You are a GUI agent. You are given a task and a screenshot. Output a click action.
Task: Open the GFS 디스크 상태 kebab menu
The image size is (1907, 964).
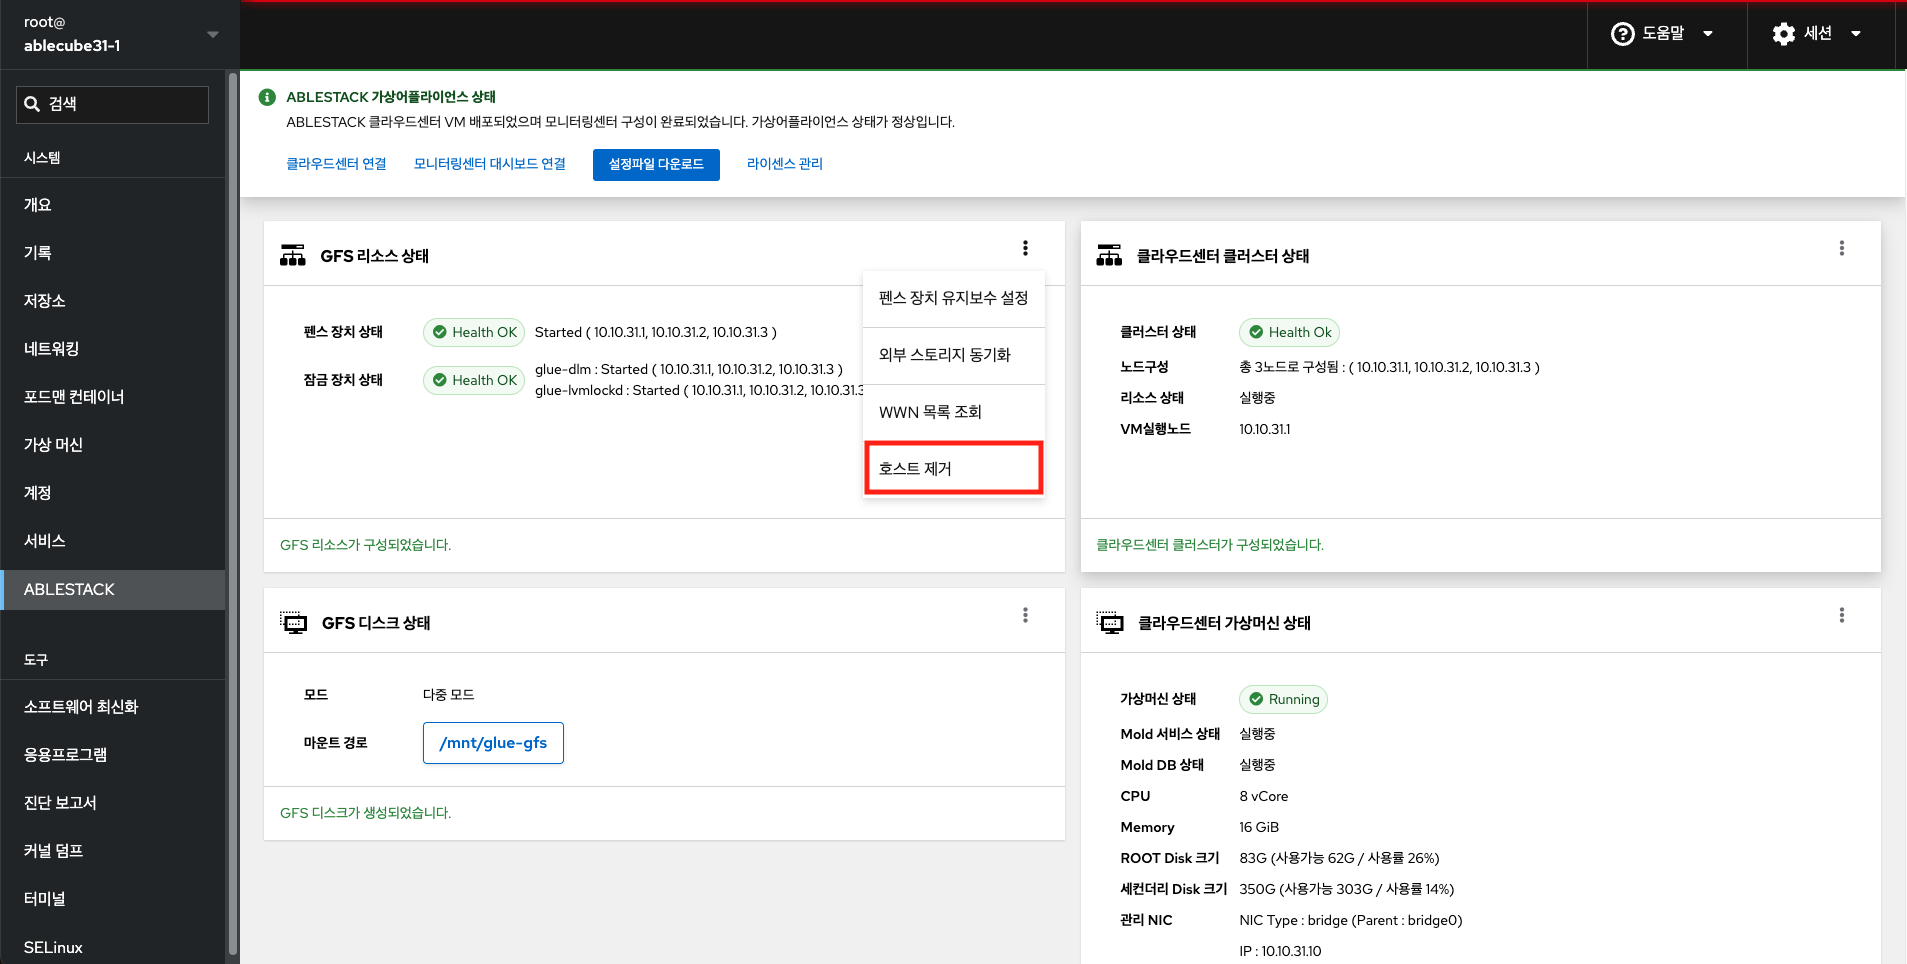[1025, 615]
